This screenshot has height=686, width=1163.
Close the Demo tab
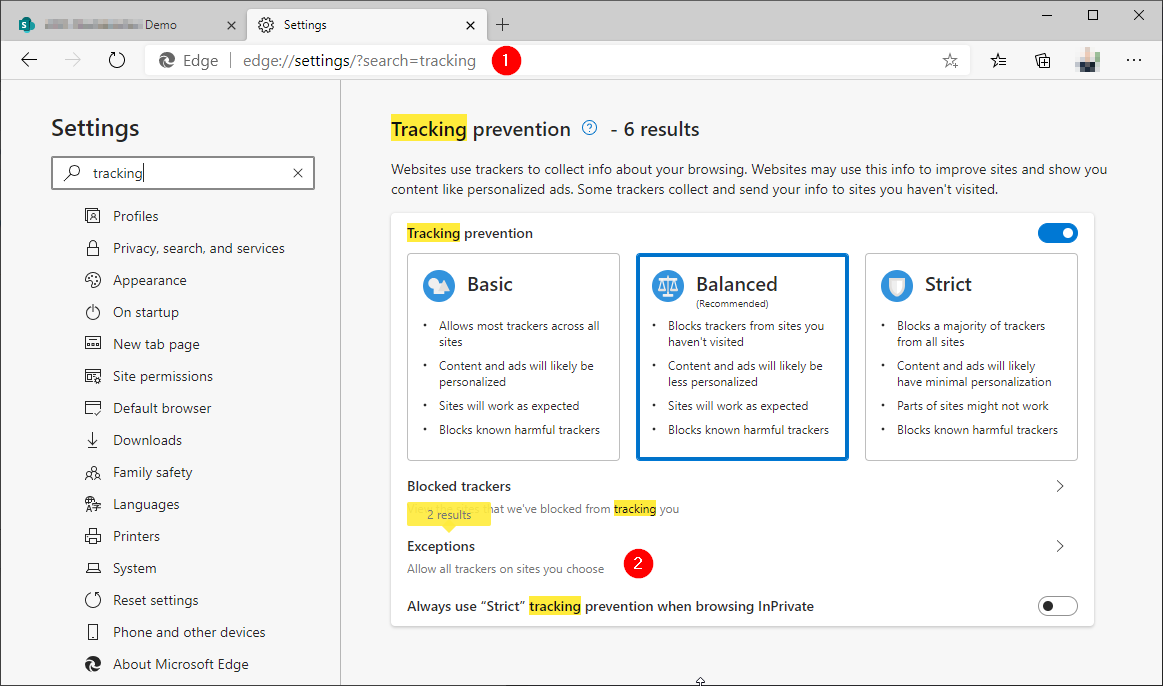coord(231,25)
